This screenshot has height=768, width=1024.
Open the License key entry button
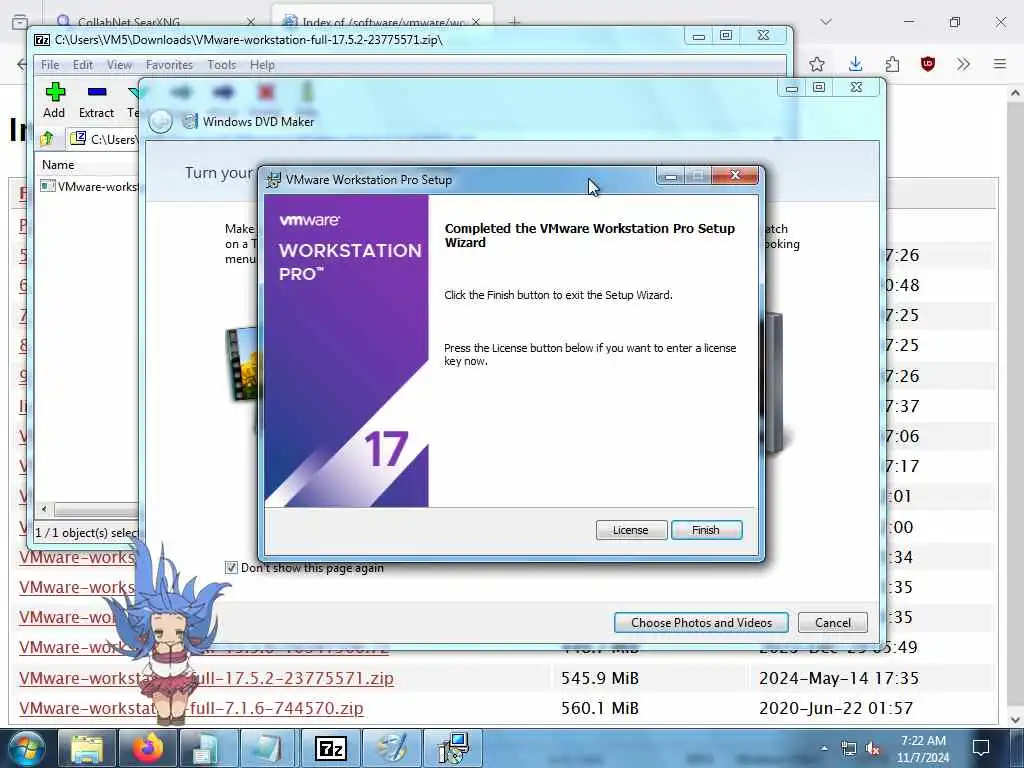pyautogui.click(x=631, y=530)
